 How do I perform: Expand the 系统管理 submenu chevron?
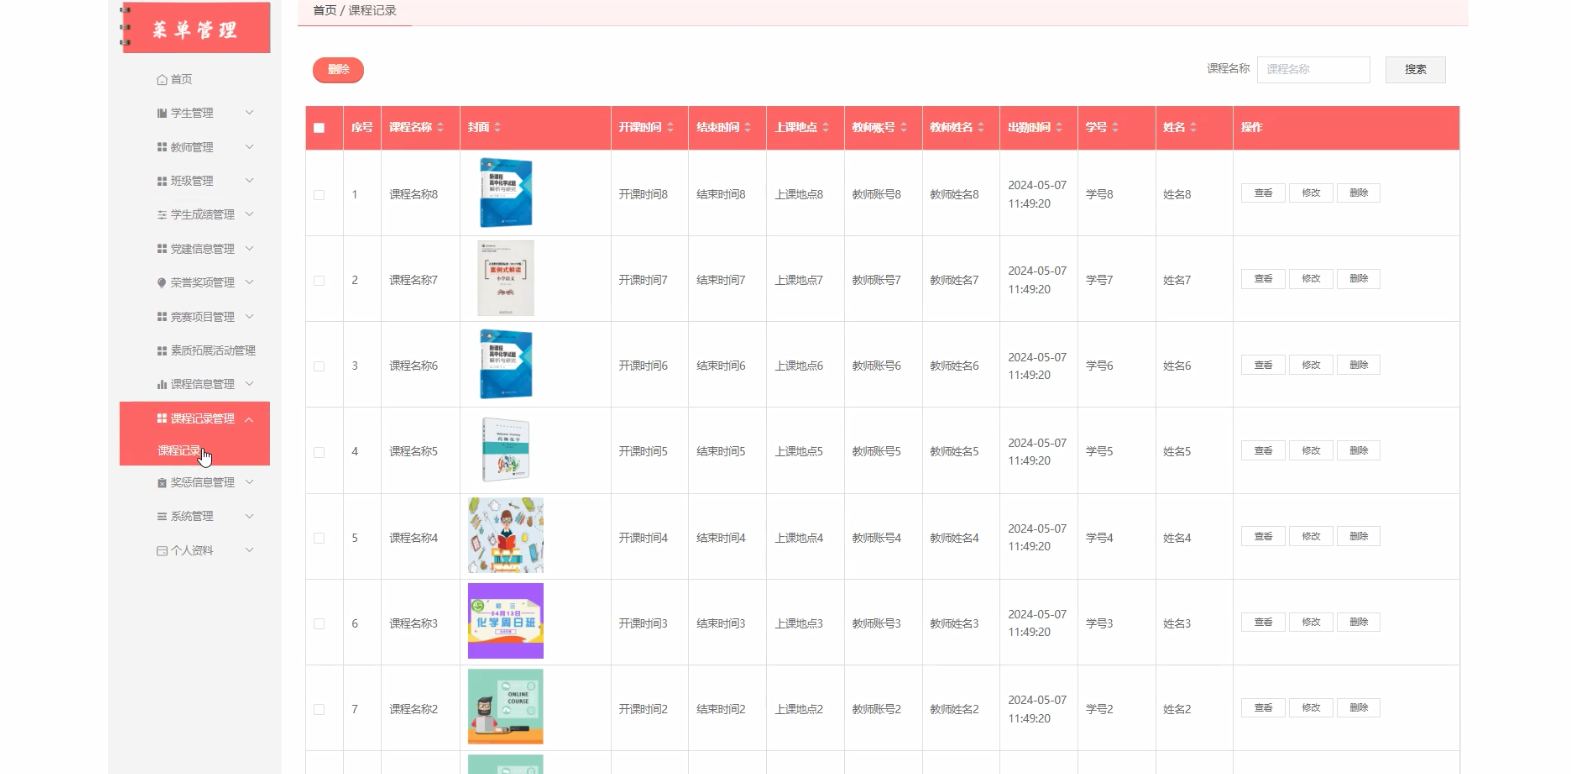click(249, 516)
